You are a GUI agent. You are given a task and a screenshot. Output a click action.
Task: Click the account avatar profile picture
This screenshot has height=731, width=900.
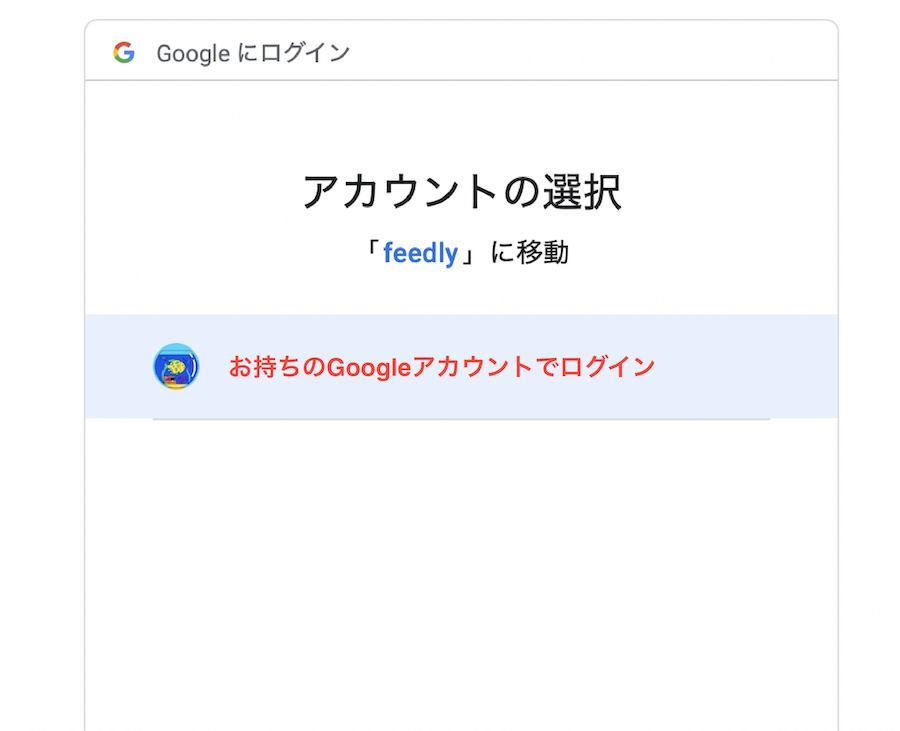click(176, 366)
